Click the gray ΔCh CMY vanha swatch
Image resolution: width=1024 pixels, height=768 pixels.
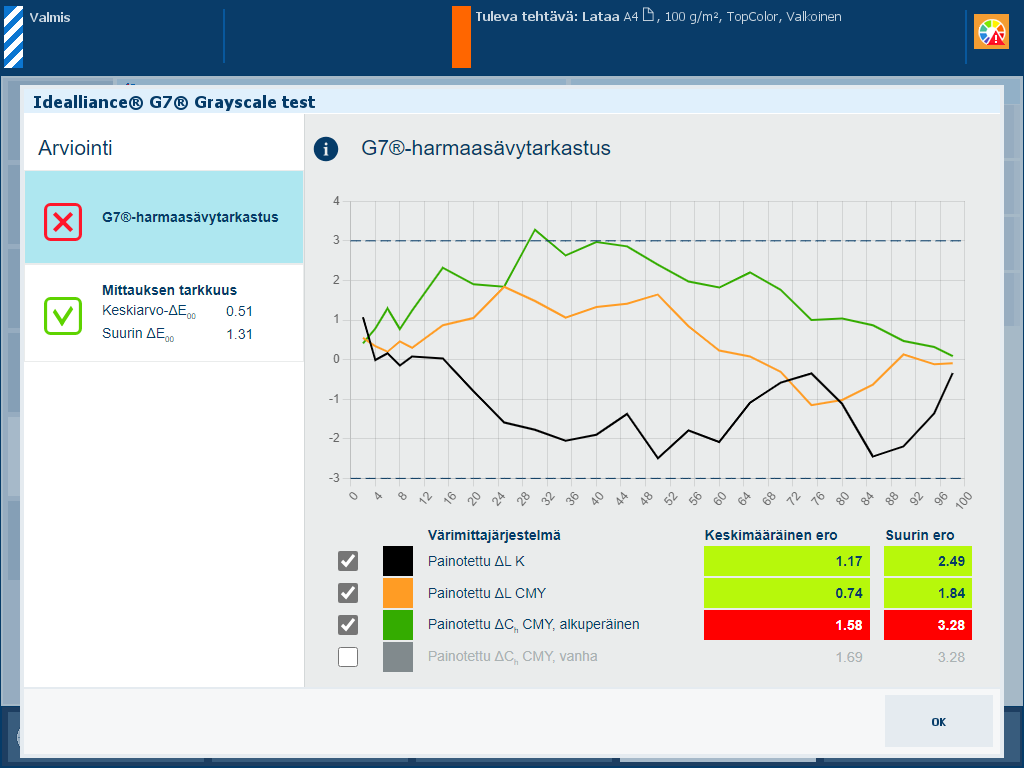(x=398, y=657)
